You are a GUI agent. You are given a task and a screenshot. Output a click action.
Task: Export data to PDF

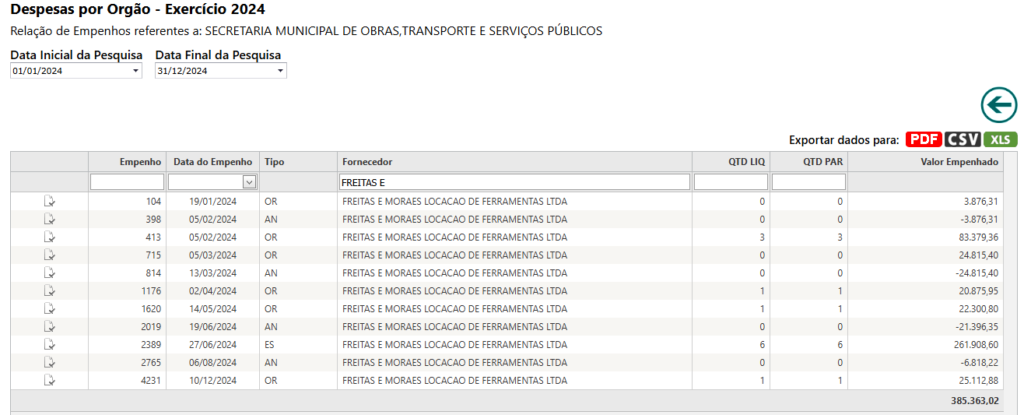tap(923, 139)
